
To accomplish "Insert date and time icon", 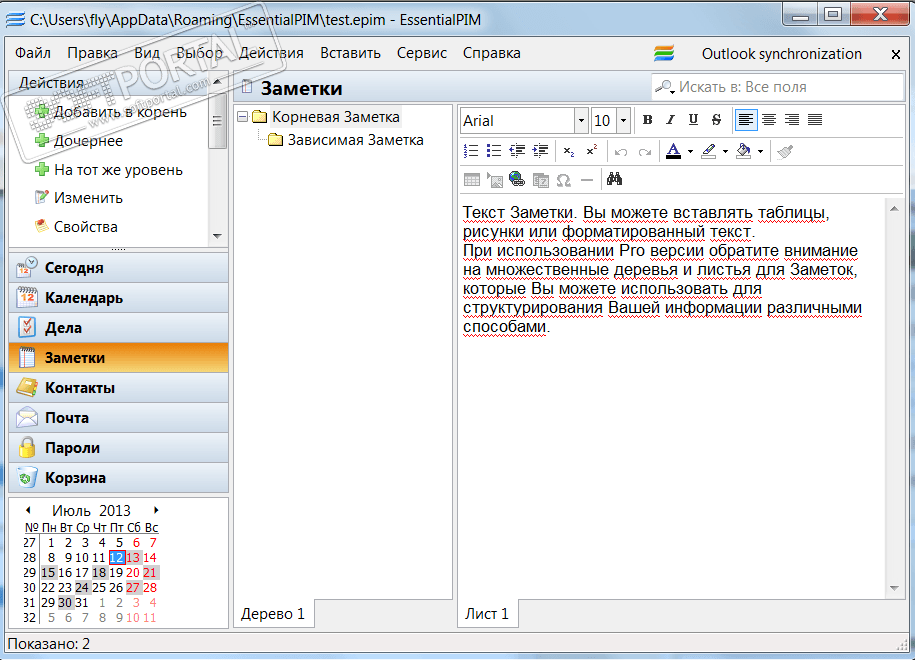I will click(x=540, y=180).
